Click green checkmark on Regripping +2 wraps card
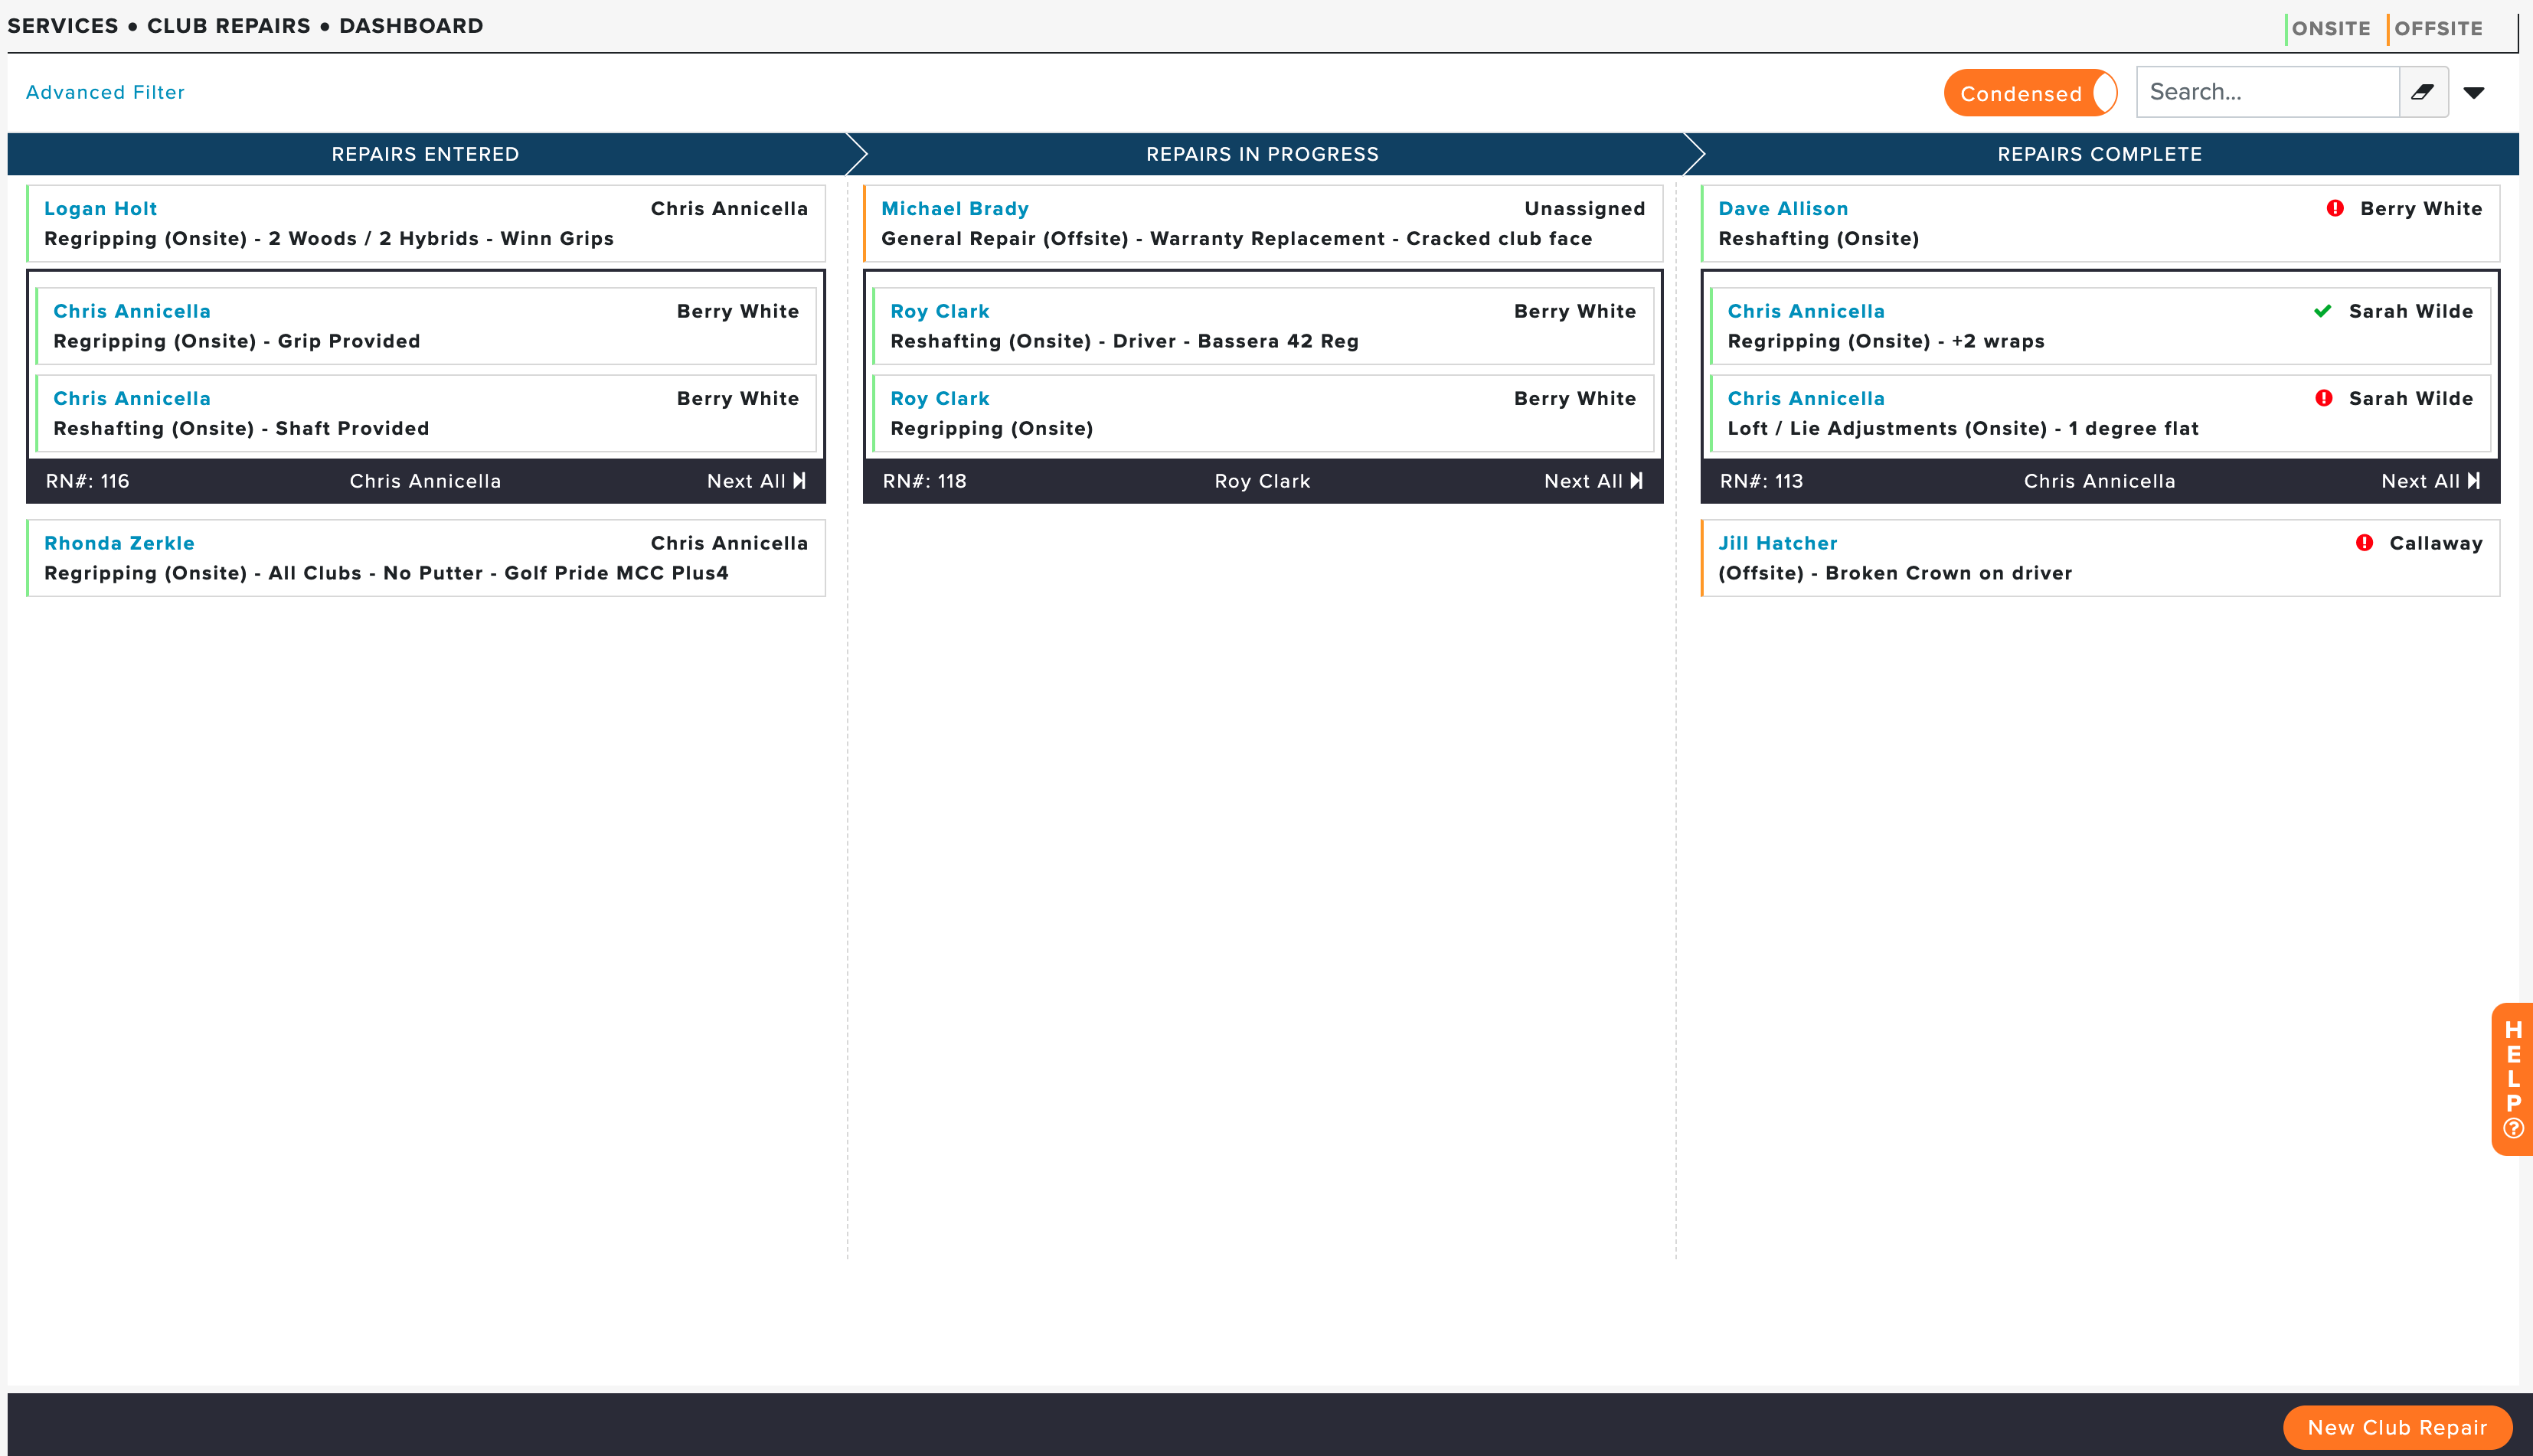Screen dimensions: 2533x1456 pyautogui.click(x=2323, y=311)
